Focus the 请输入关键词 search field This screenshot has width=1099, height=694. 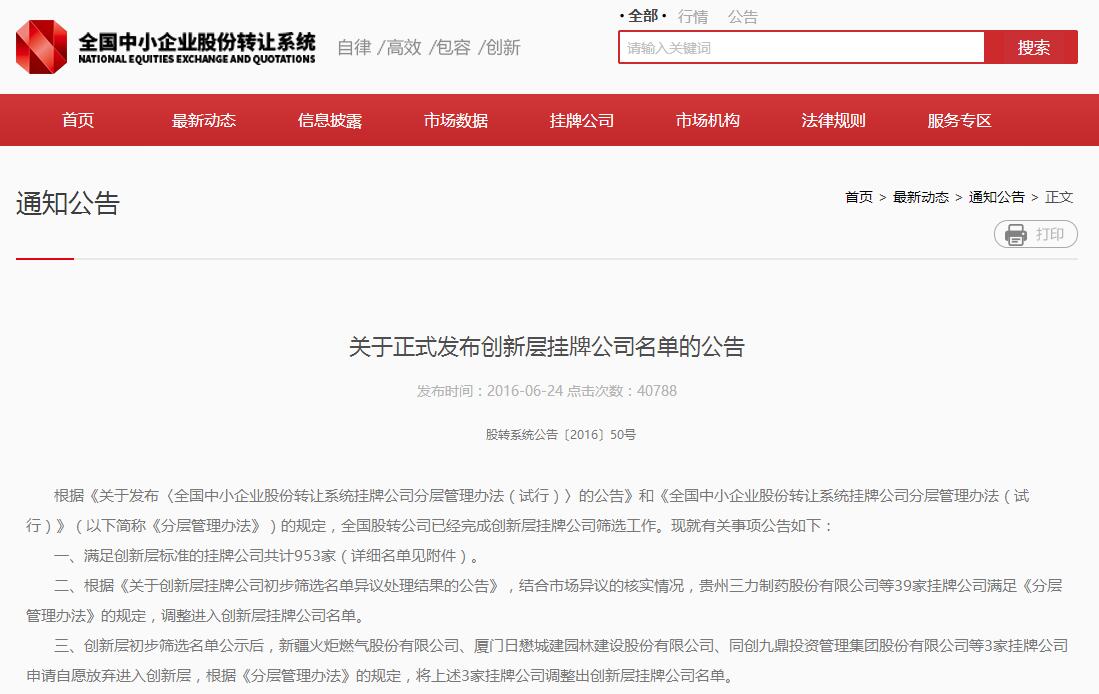pos(802,47)
